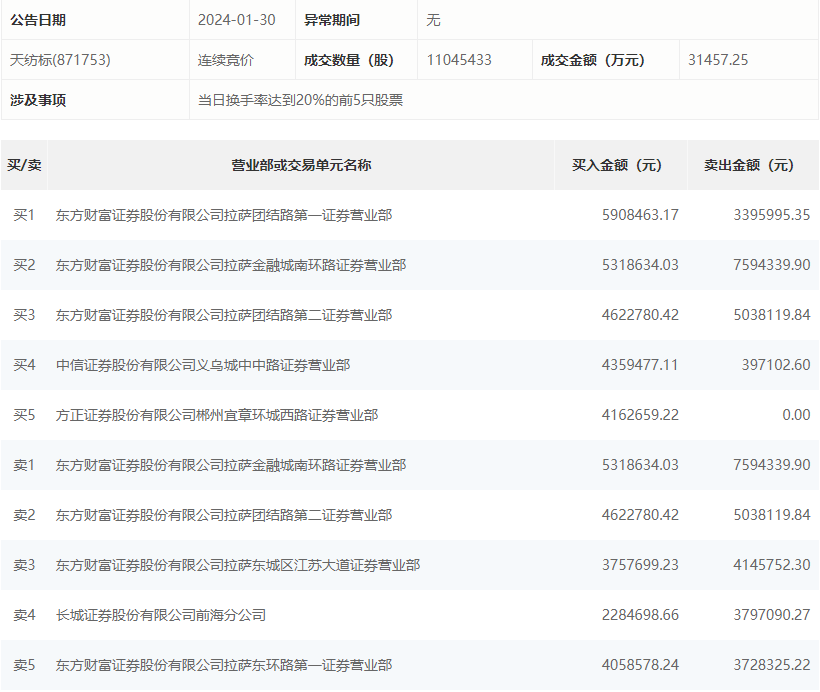
Task: Click 拉萨团结路第二证券营业部 in the 买3 row
Action: coord(224,315)
